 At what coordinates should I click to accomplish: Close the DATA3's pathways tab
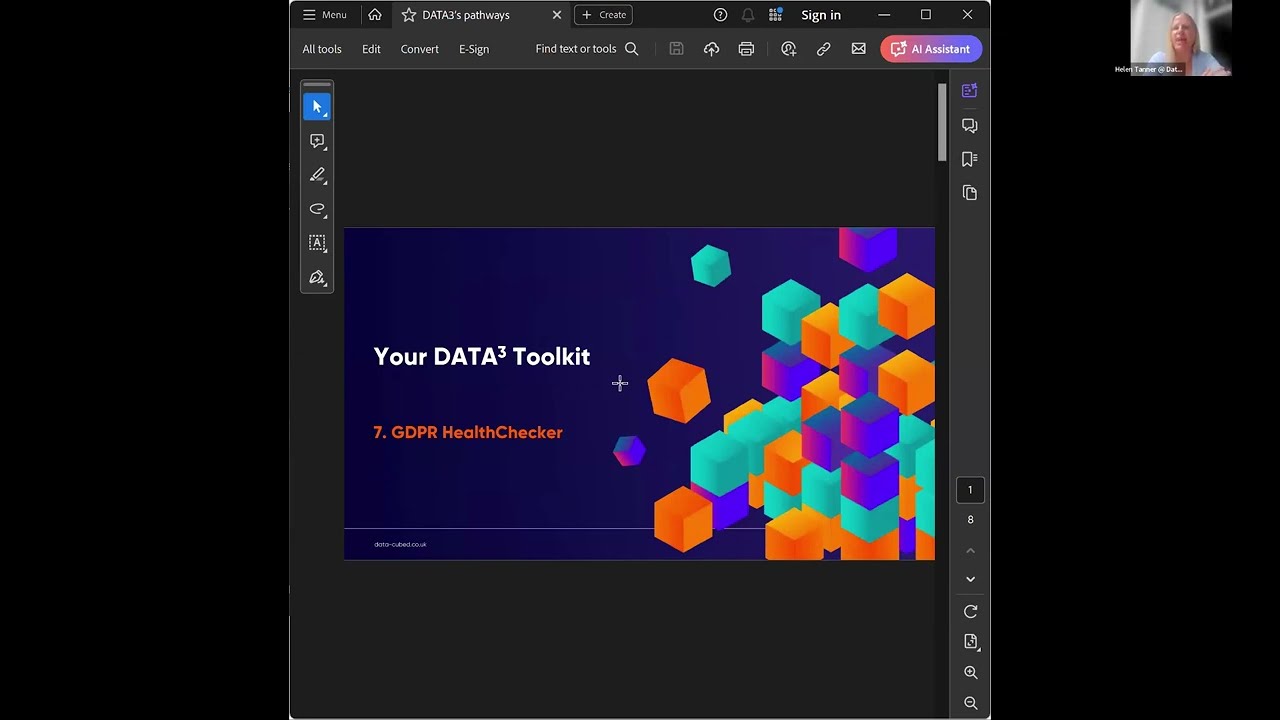557,15
